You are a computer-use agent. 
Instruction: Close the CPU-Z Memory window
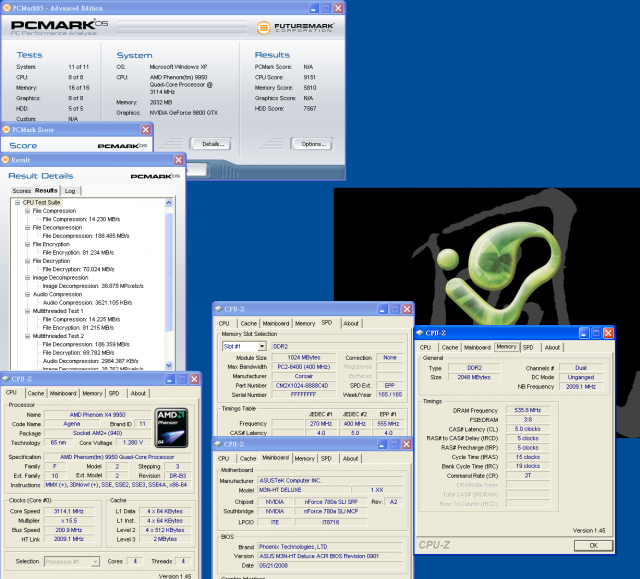pyautogui.click(x=608, y=333)
